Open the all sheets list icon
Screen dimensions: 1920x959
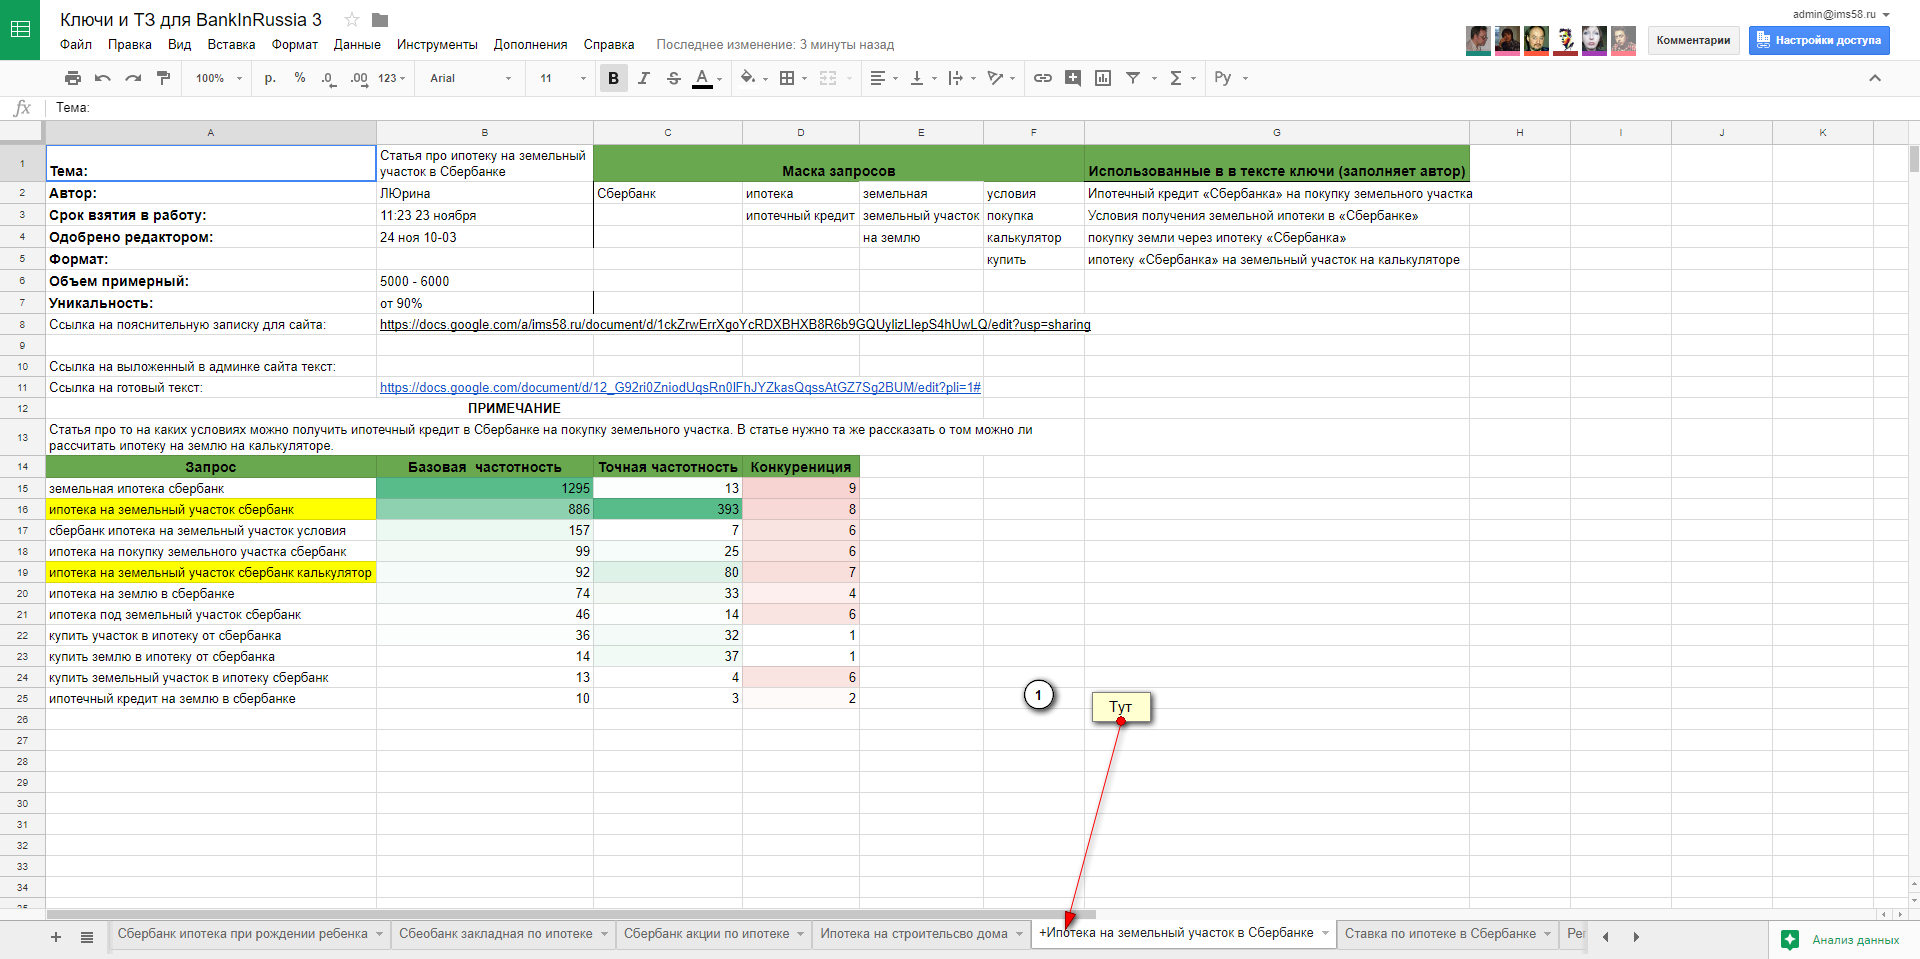click(x=87, y=937)
